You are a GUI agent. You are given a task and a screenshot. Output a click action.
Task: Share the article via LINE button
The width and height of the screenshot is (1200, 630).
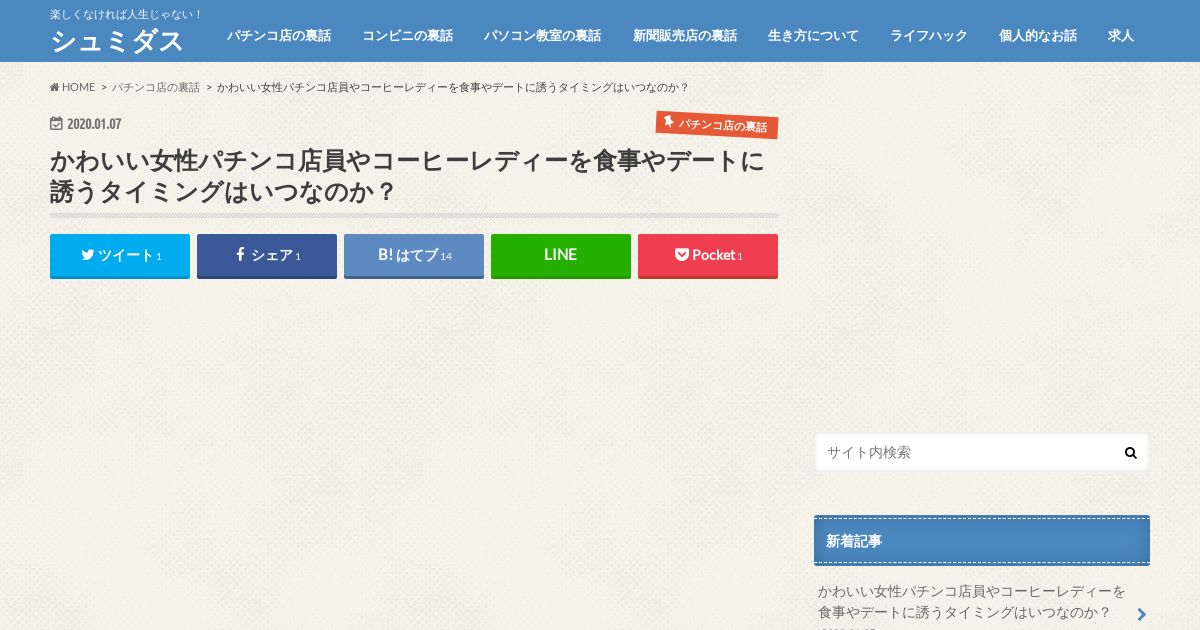point(561,255)
